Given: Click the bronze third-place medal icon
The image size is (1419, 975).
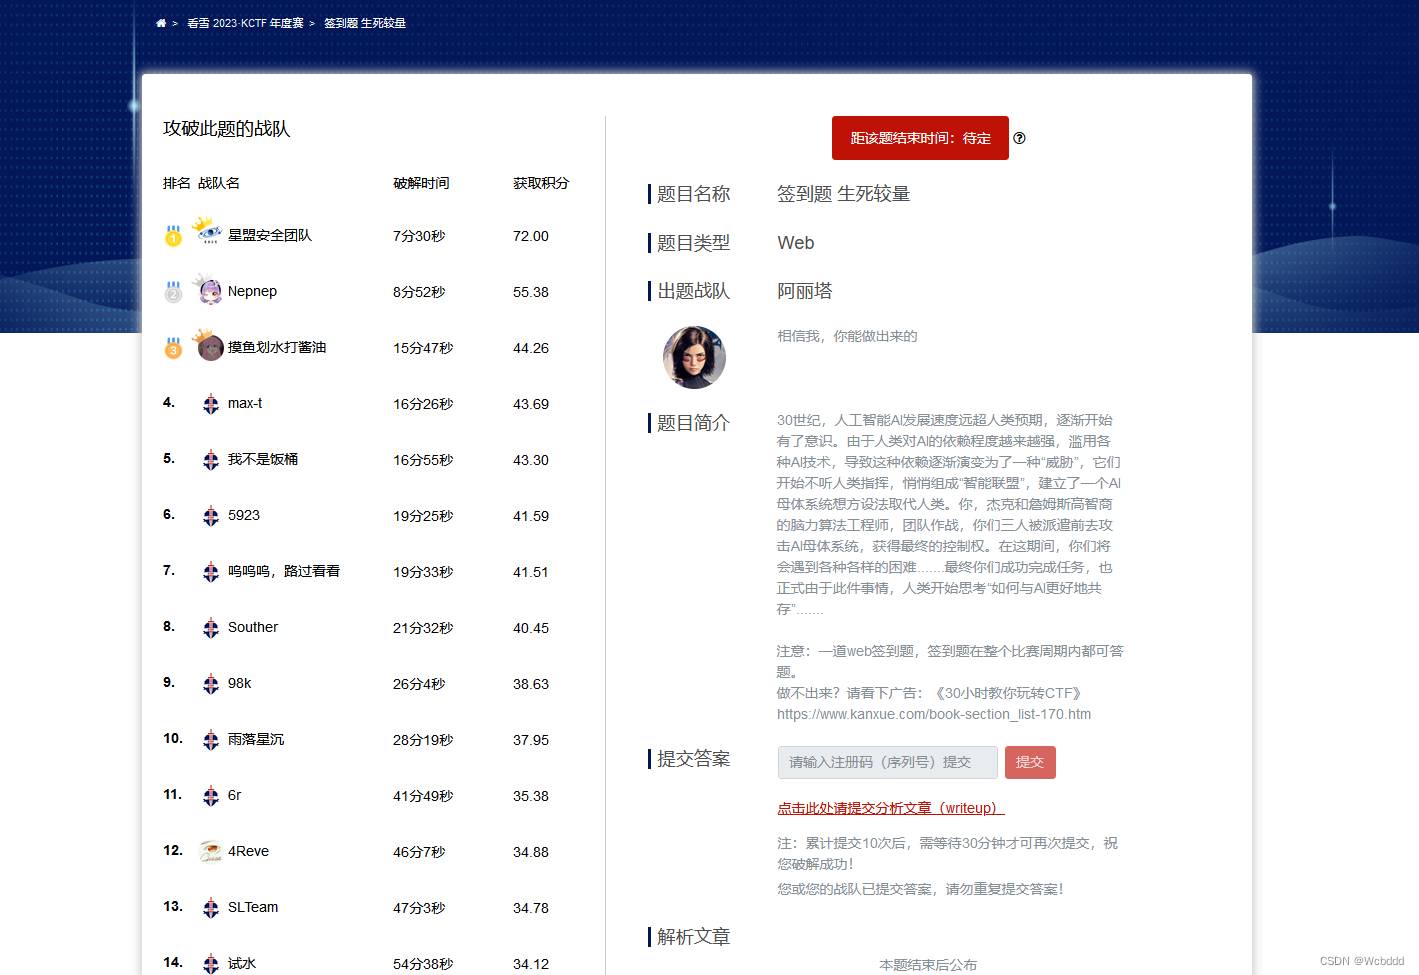Looking at the screenshot, I should click(173, 348).
